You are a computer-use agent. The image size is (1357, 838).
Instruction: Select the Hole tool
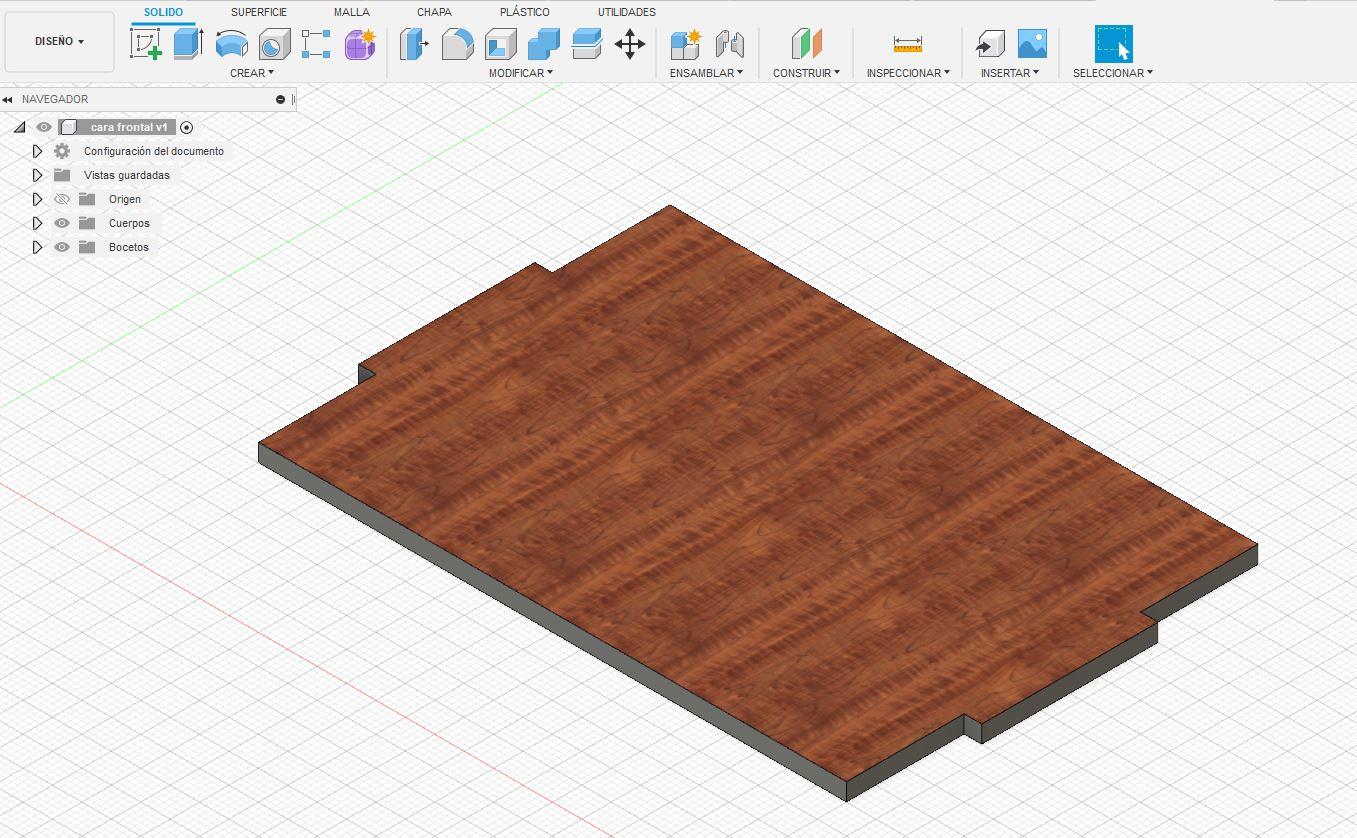point(274,44)
